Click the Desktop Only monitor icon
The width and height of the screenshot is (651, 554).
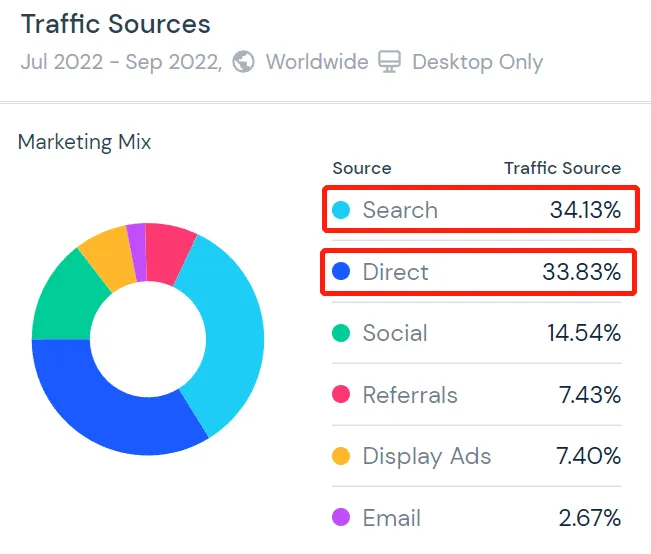[x=389, y=61]
